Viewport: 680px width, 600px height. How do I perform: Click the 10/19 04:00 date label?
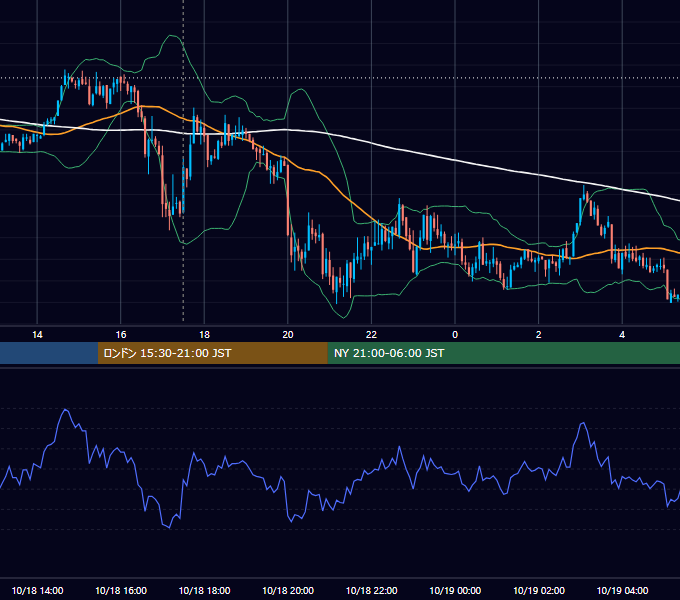click(622, 590)
